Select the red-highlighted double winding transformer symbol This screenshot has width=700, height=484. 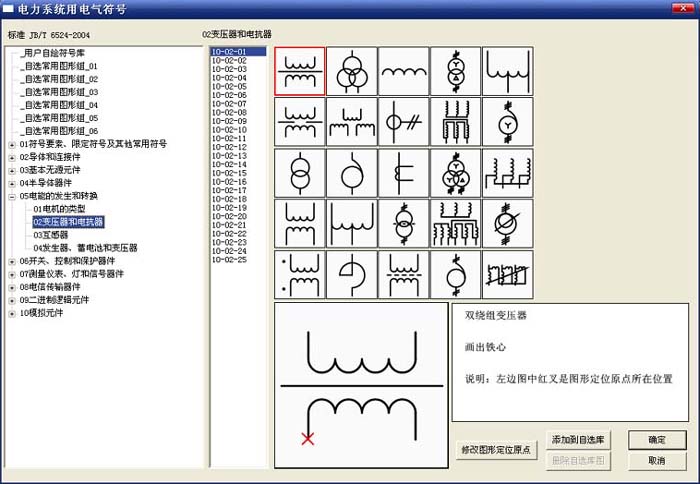tap(299, 72)
